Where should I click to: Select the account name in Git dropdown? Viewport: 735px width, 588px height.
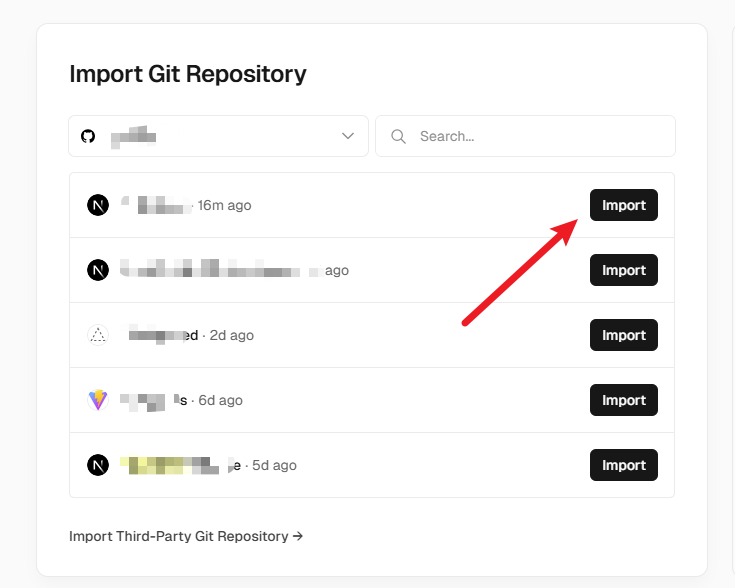tap(133, 136)
